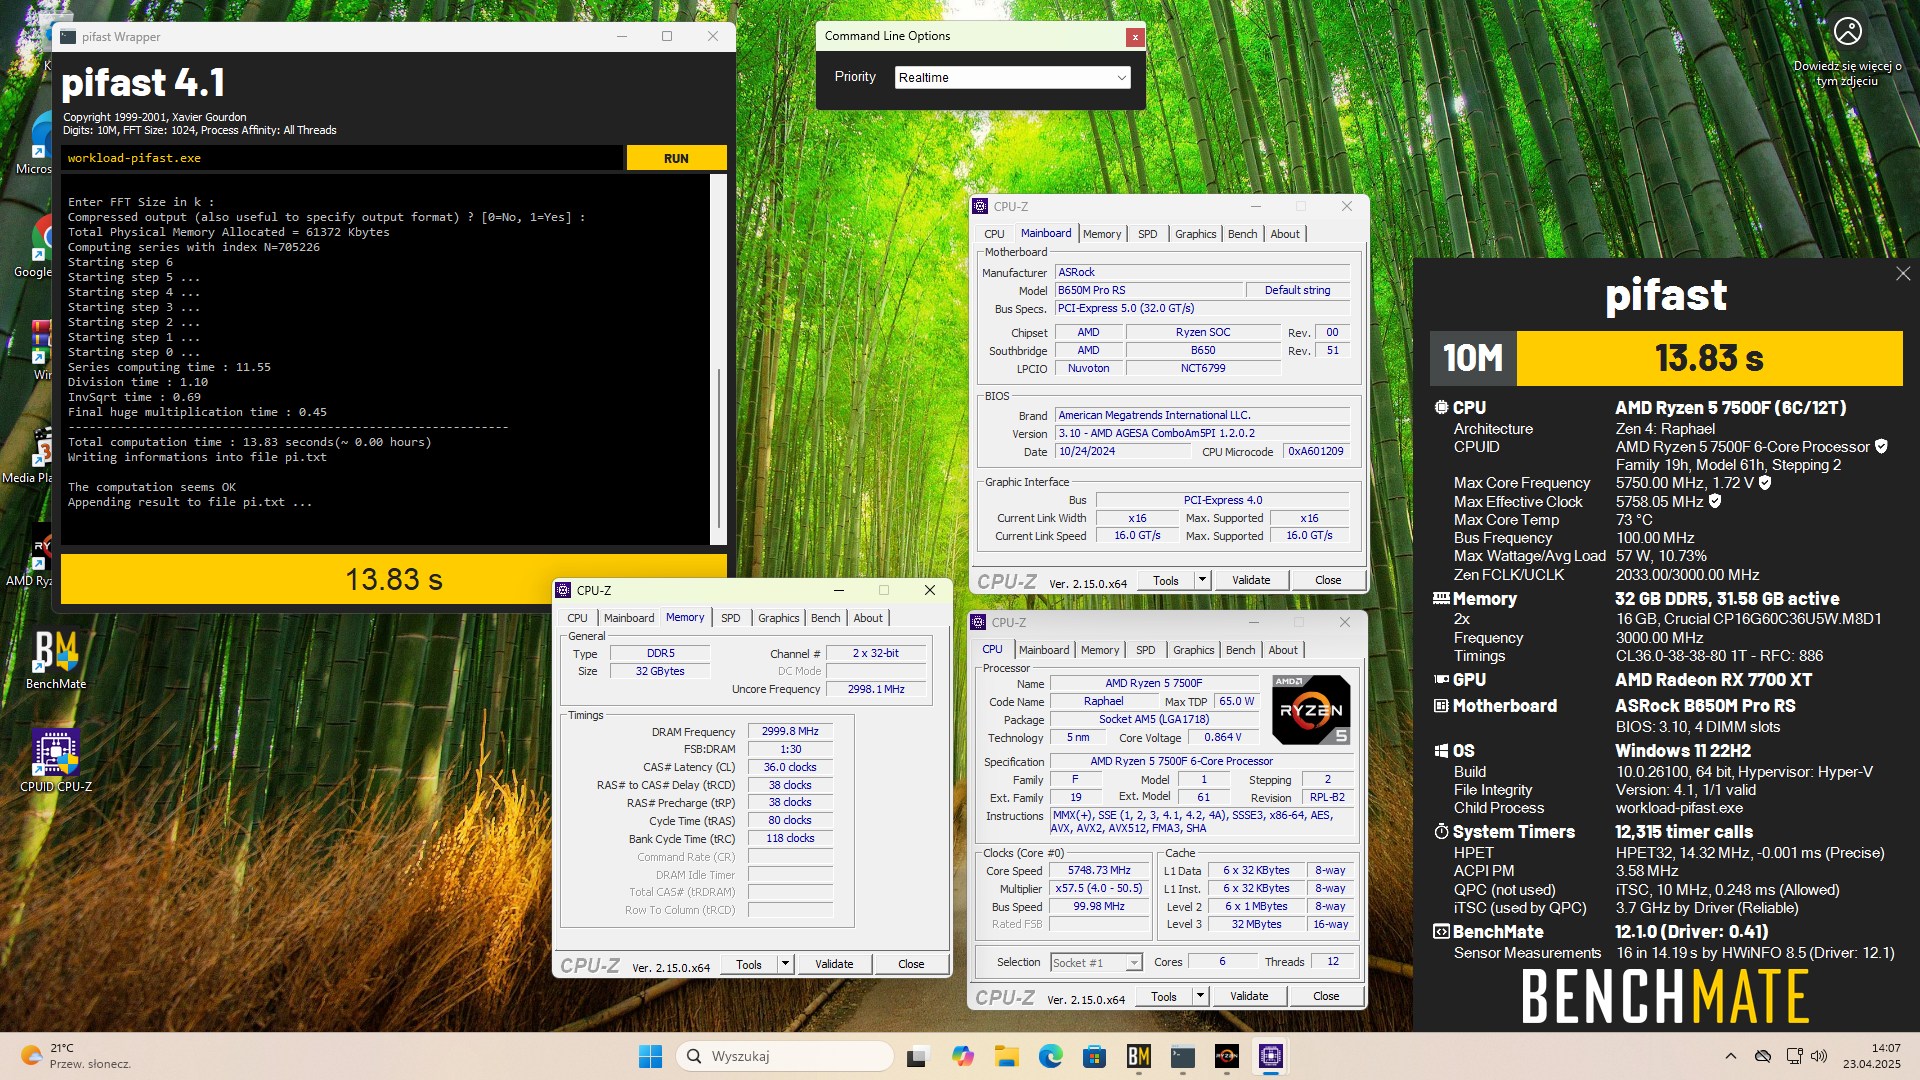The width and height of the screenshot is (1920, 1080).
Task: Click the taskbar clock showing 14:07
Action: (1872, 1056)
